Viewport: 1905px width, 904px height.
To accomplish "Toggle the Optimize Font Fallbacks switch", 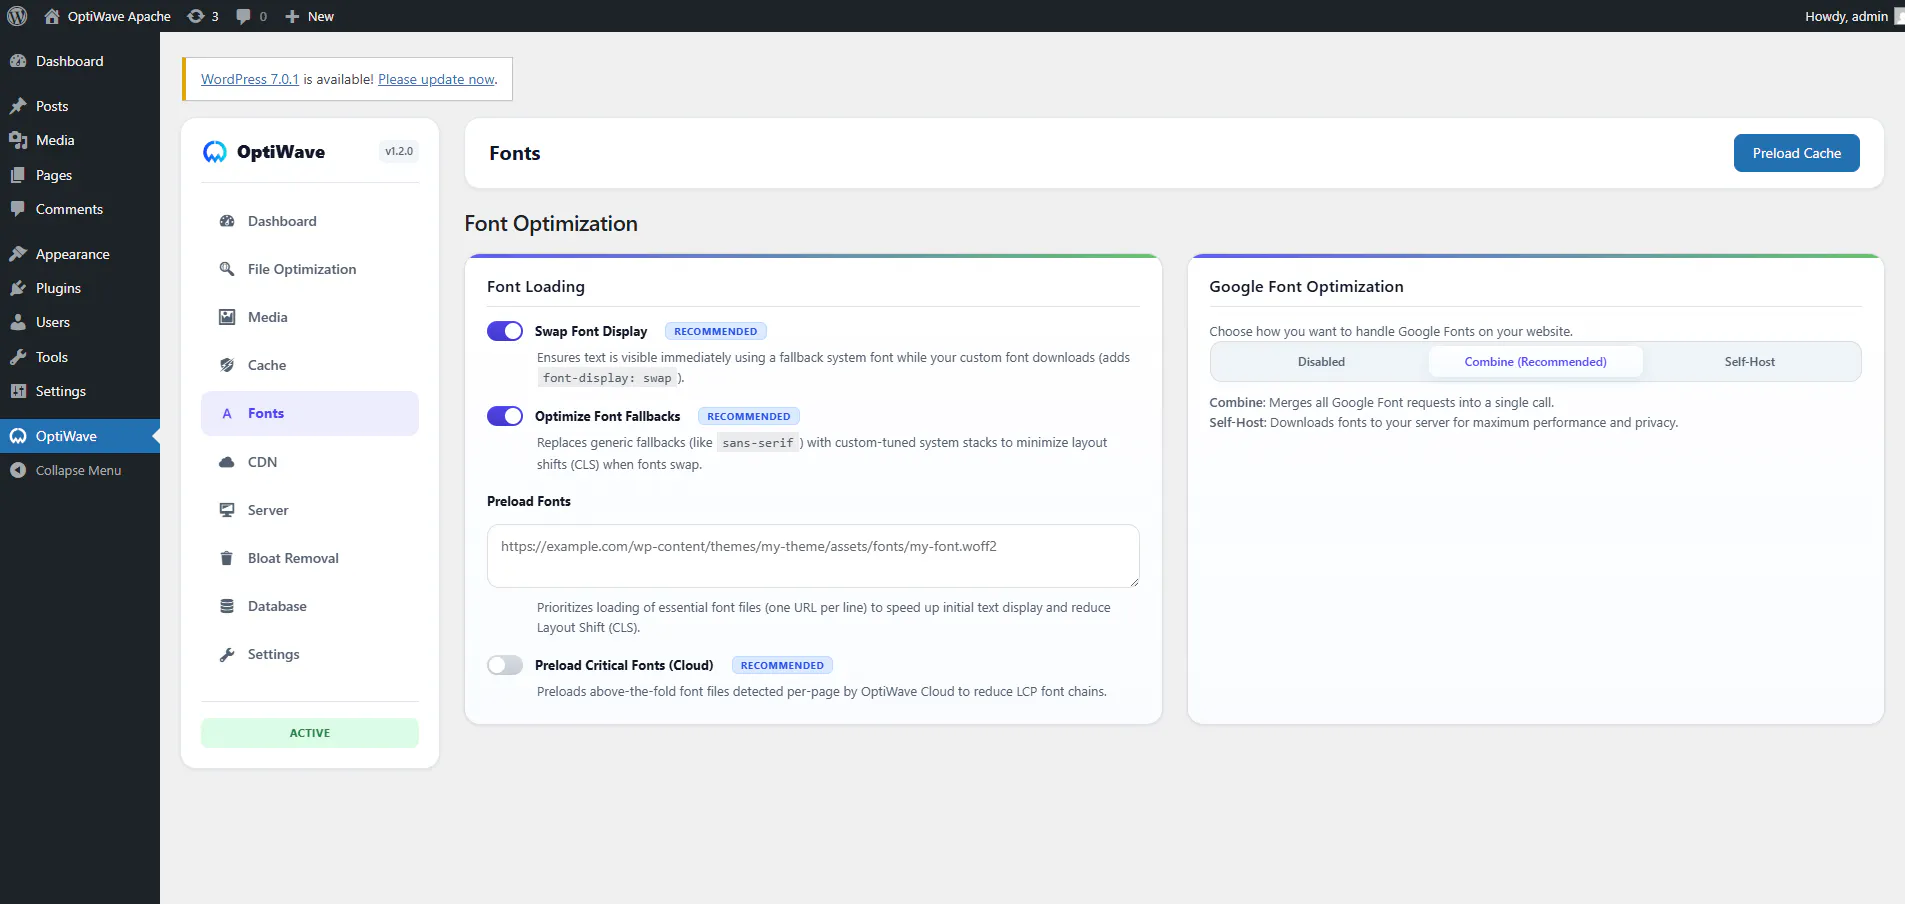I will pos(505,416).
